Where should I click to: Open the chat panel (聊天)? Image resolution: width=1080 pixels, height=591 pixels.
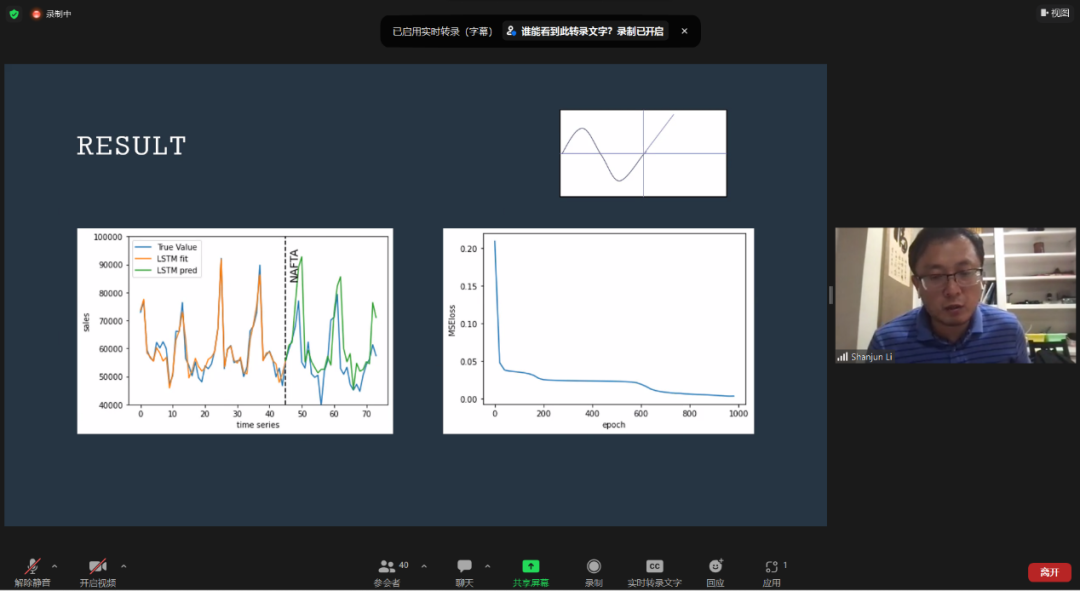tap(464, 567)
